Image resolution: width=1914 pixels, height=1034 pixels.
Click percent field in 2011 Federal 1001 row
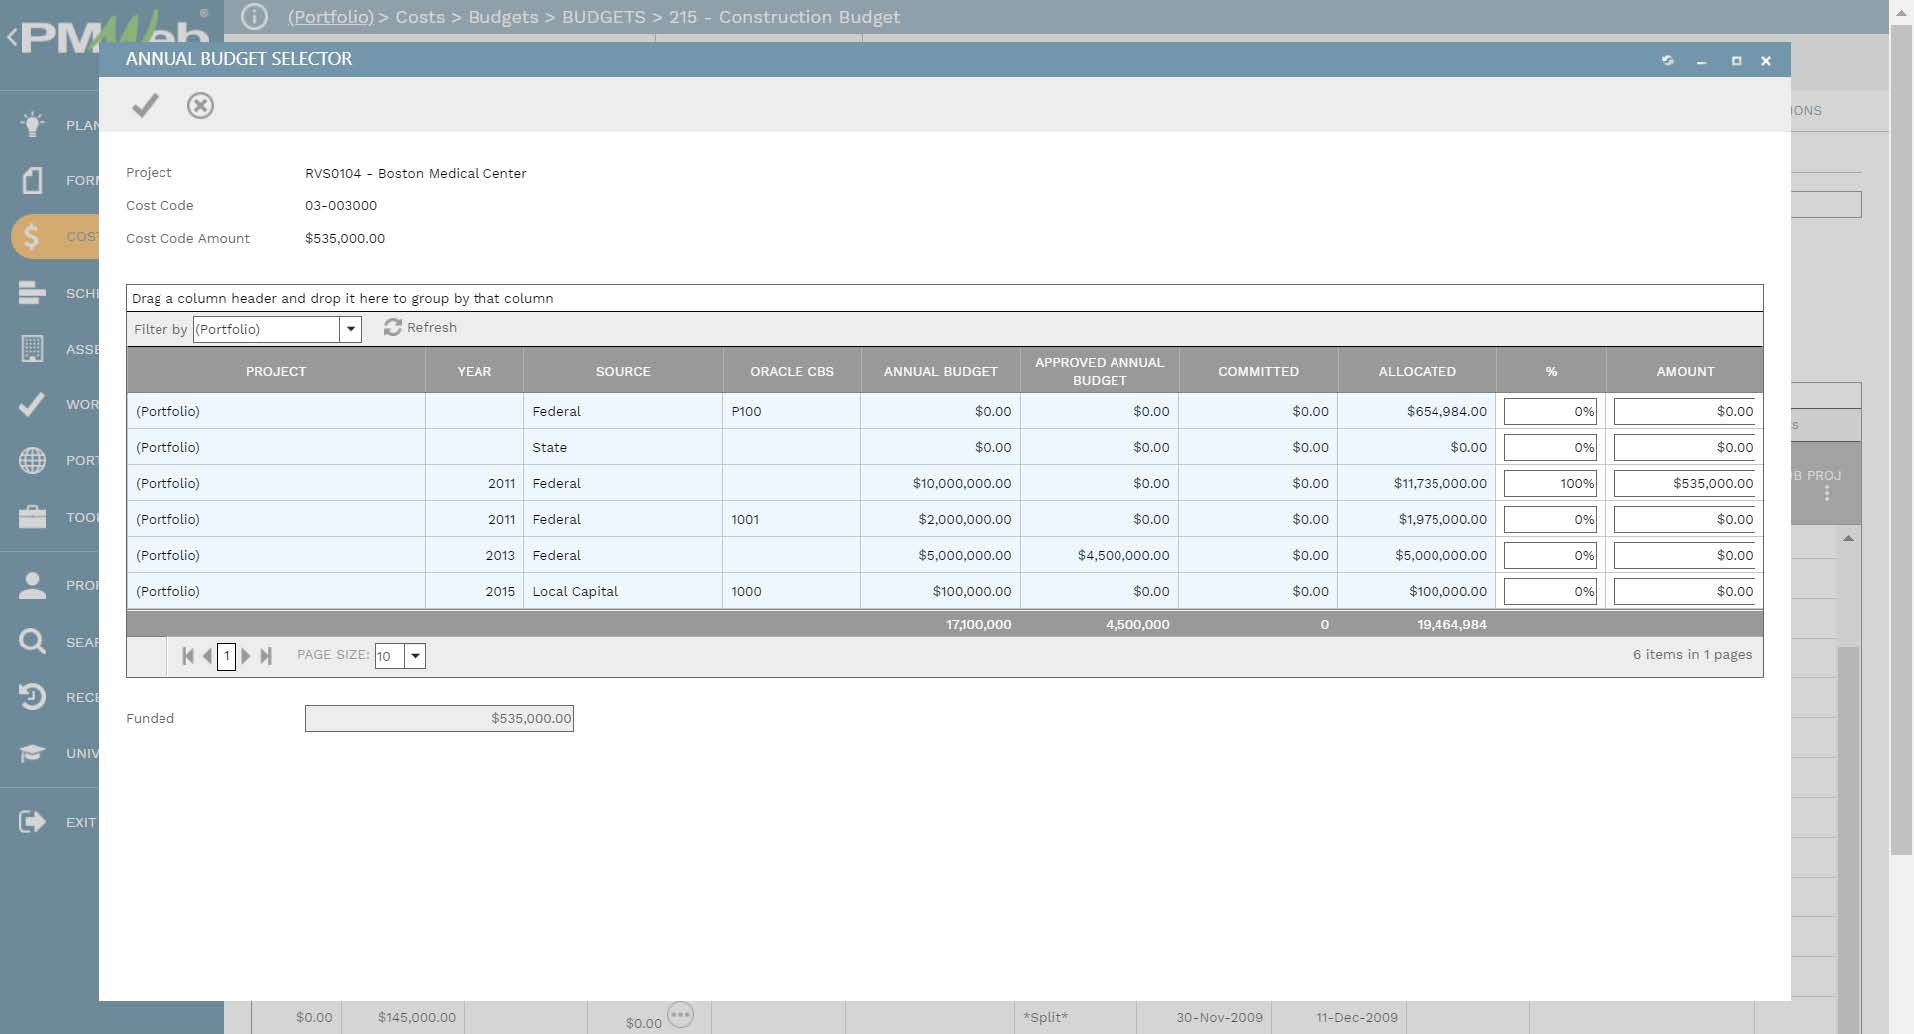tap(1551, 519)
